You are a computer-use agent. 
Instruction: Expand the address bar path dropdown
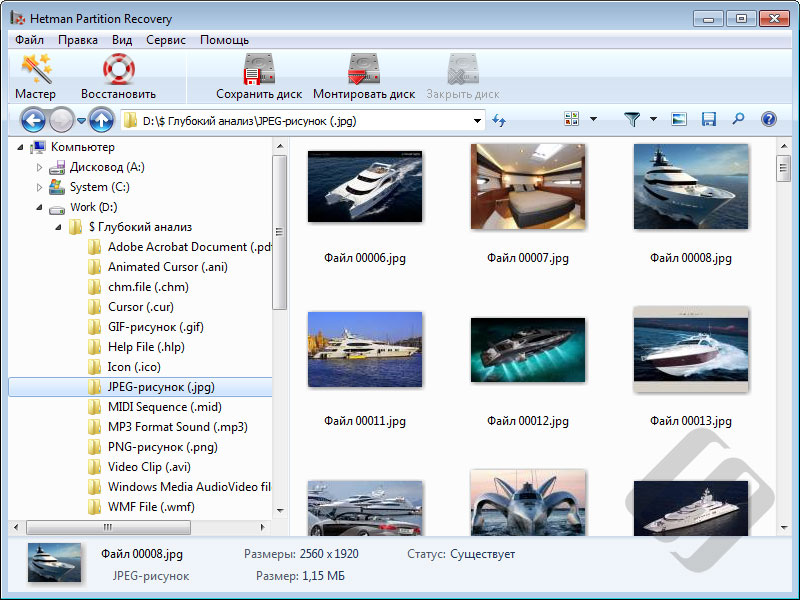coord(477,121)
